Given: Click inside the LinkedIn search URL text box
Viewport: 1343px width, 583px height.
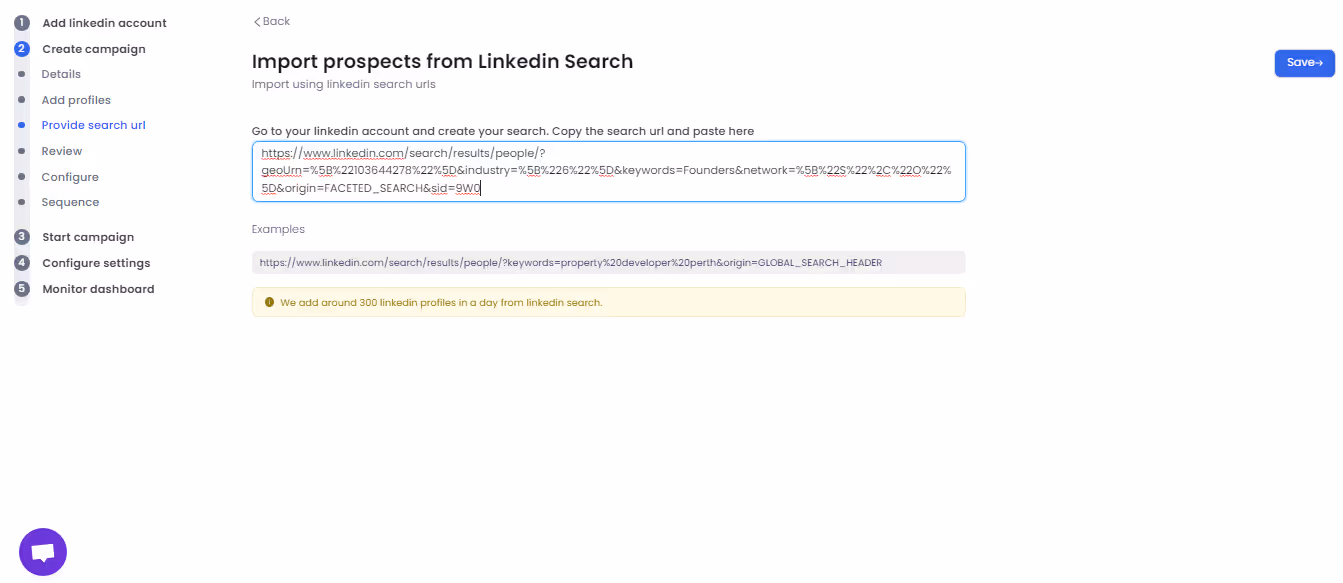Looking at the screenshot, I should 608,171.
